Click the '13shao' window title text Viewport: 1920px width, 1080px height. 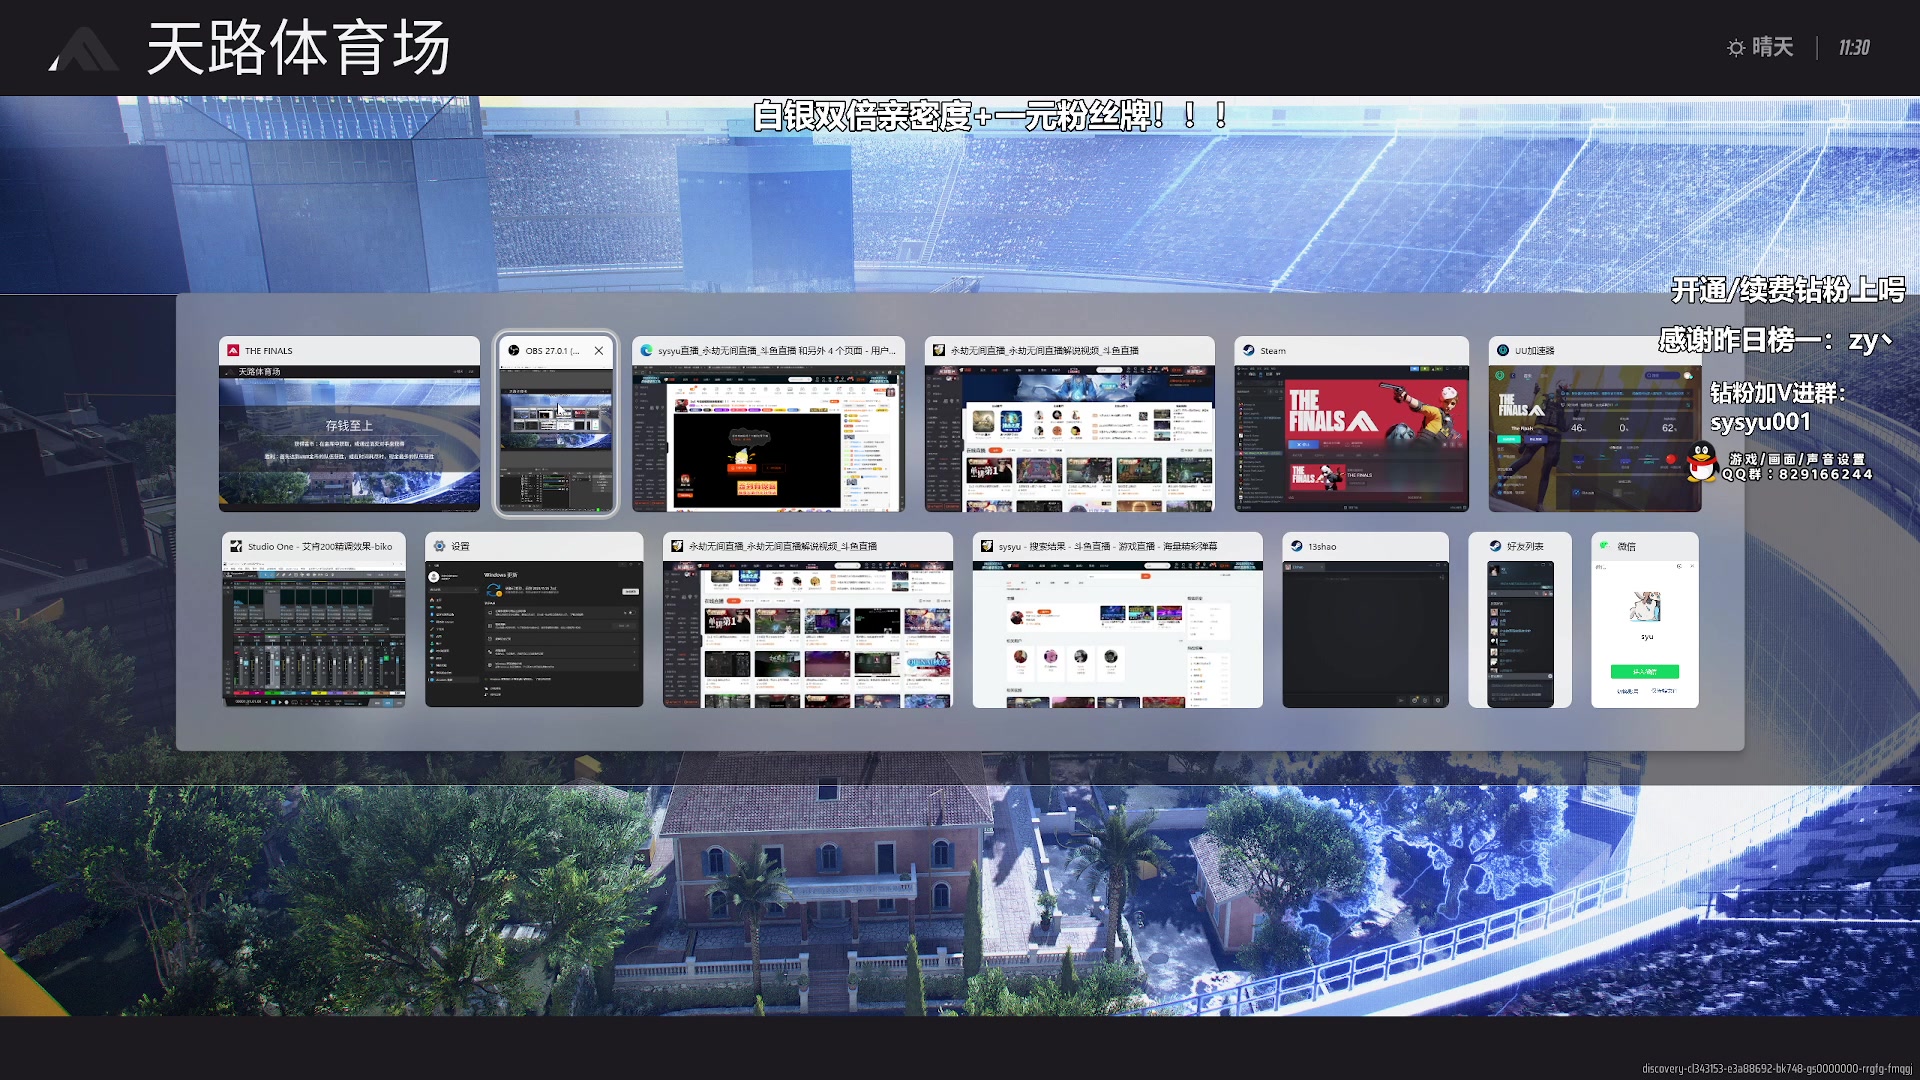pos(1322,547)
